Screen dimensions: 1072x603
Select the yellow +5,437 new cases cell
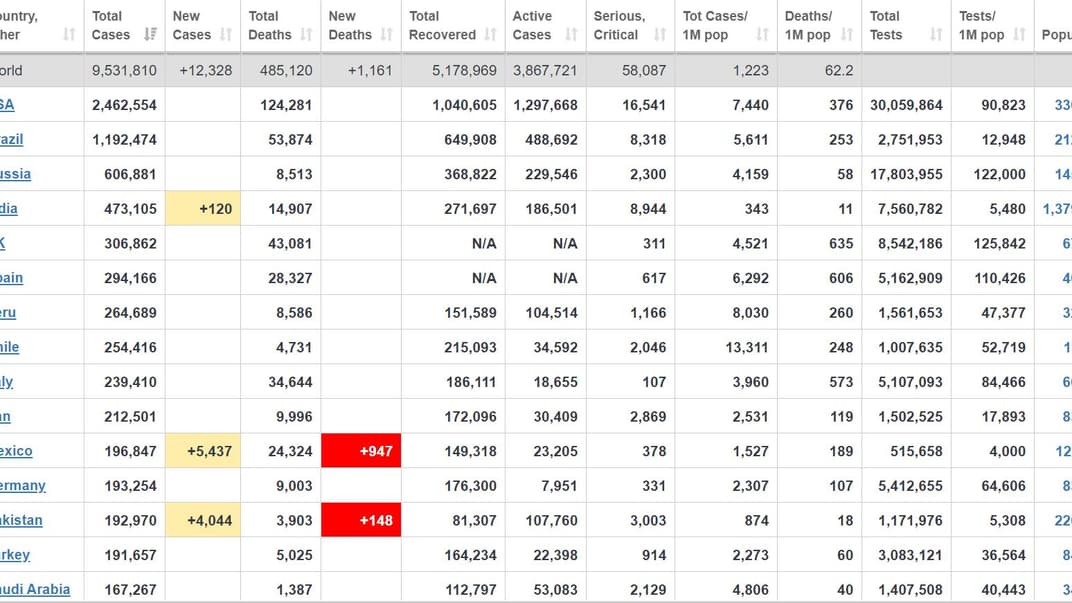click(203, 451)
